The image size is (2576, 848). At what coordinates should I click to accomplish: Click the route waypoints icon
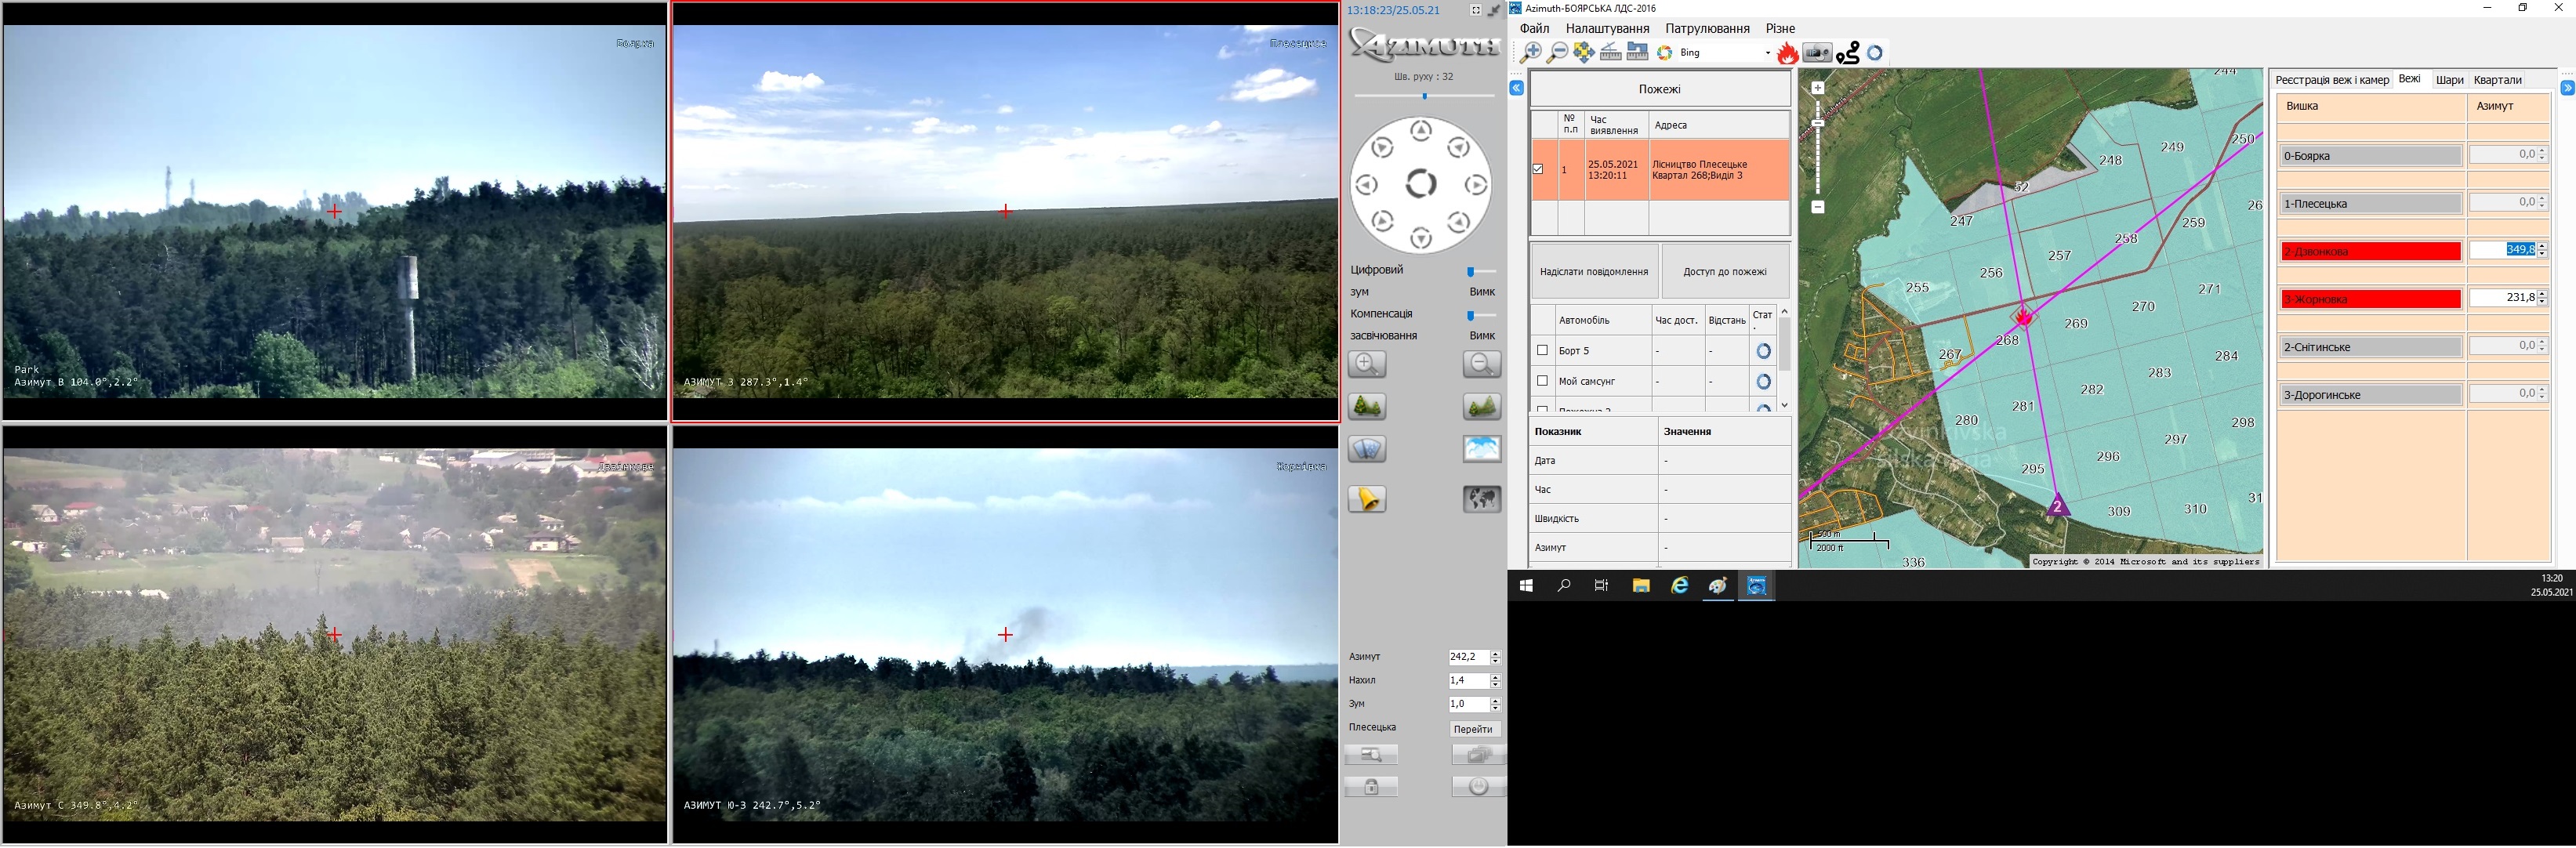coord(1848,53)
